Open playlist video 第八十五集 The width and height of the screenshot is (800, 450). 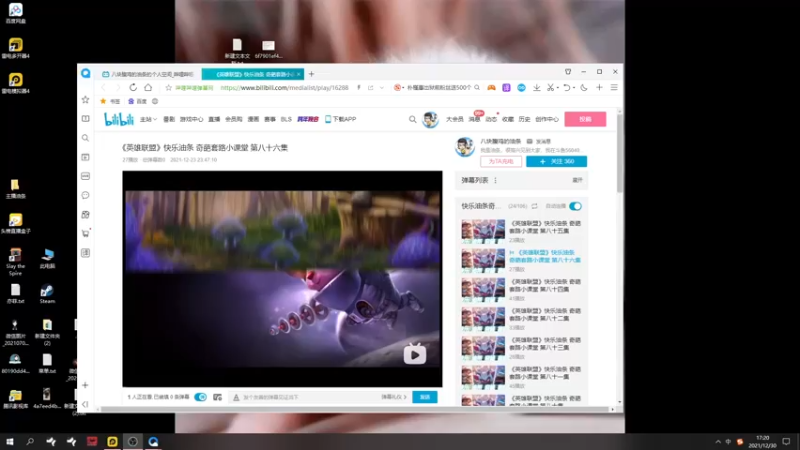point(521,231)
